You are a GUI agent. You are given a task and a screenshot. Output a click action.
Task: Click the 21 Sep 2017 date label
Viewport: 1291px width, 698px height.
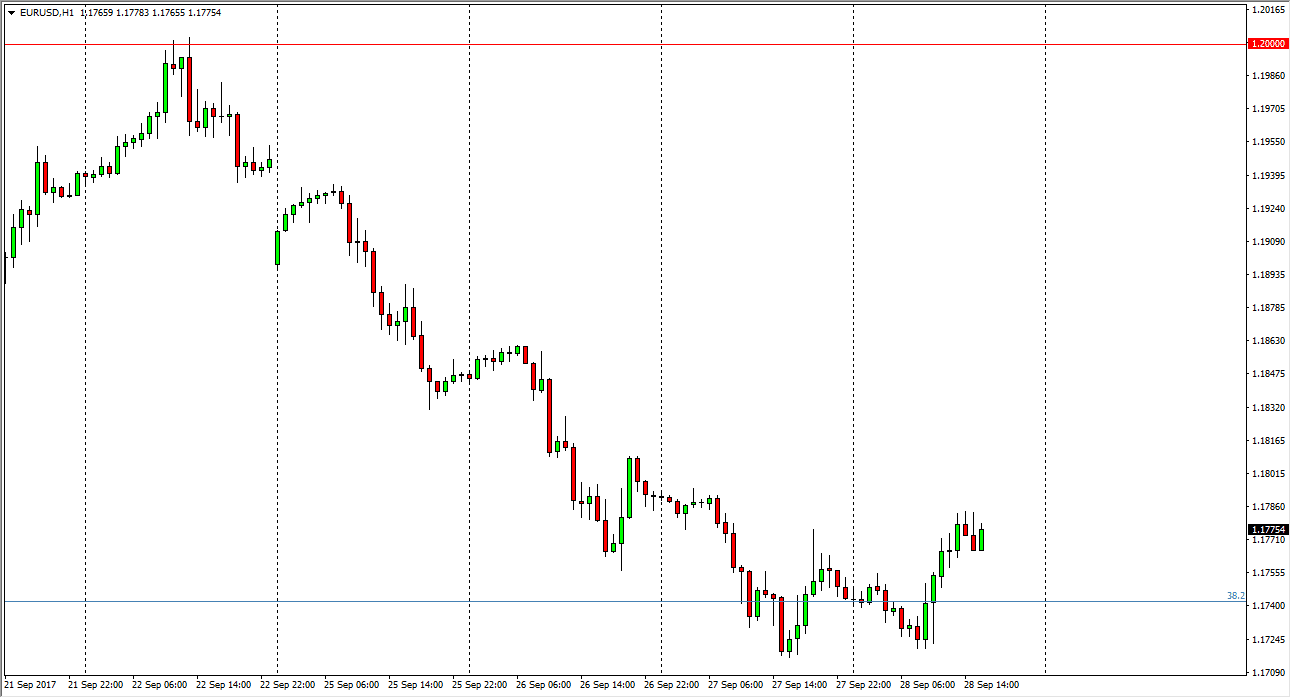click(x=31, y=686)
